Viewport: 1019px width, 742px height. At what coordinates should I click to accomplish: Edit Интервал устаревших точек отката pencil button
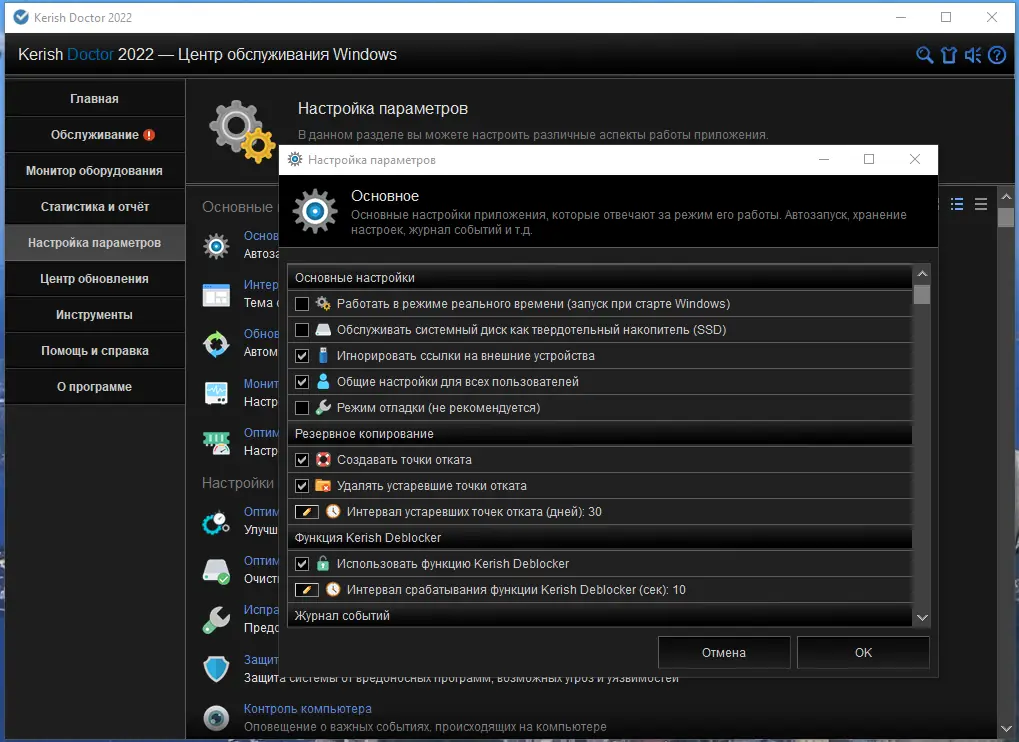(307, 511)
